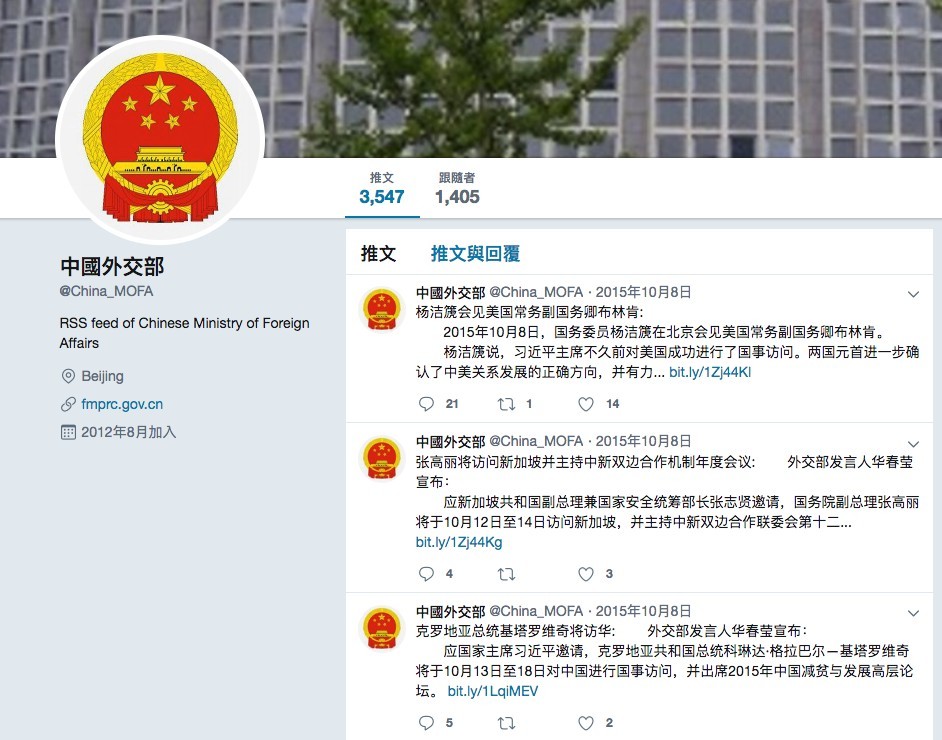Open chevron menu on Singapore tweet
This screenshot has width=942, height=740.
tap(913, 444)
